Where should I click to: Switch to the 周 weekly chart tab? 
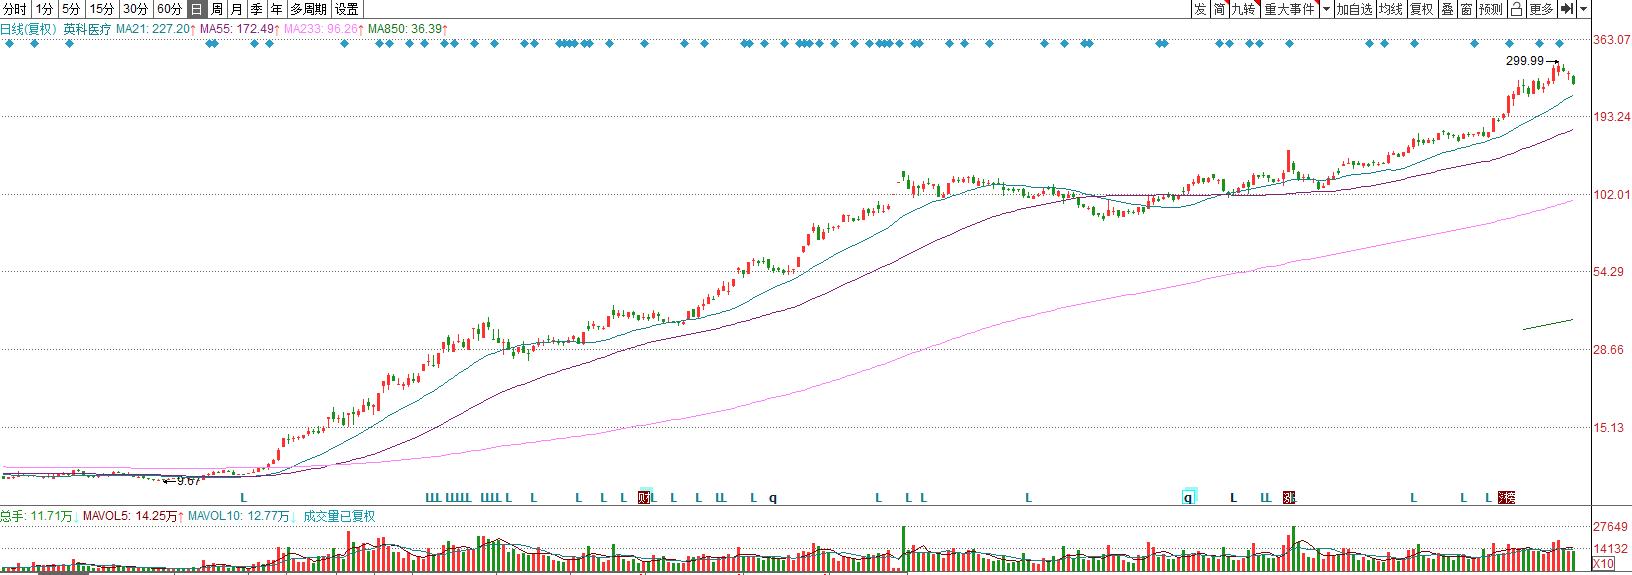[217, 9]
